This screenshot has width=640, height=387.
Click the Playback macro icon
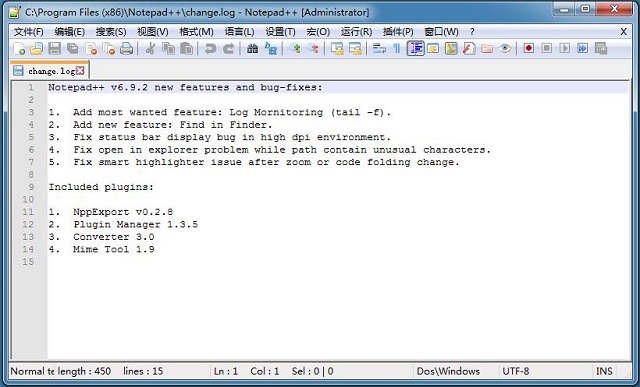[564, 49]
